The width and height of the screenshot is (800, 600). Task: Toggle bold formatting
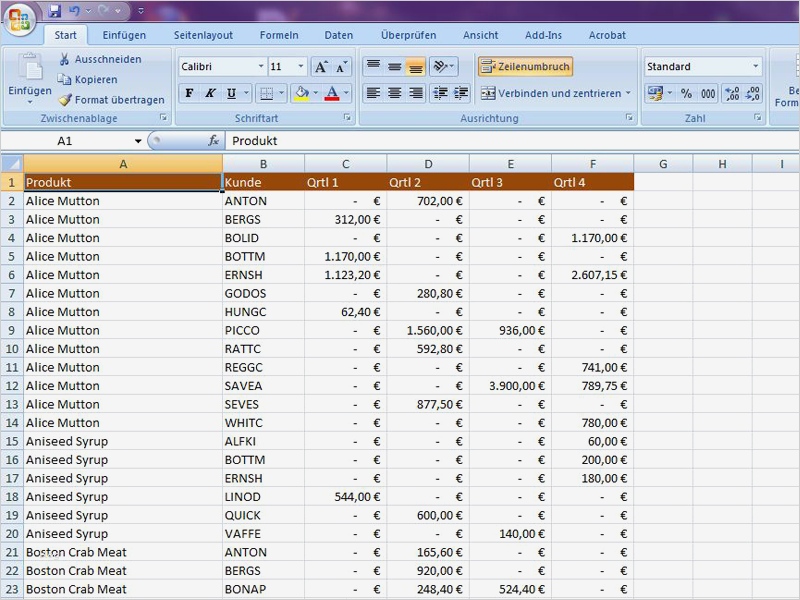189,93
